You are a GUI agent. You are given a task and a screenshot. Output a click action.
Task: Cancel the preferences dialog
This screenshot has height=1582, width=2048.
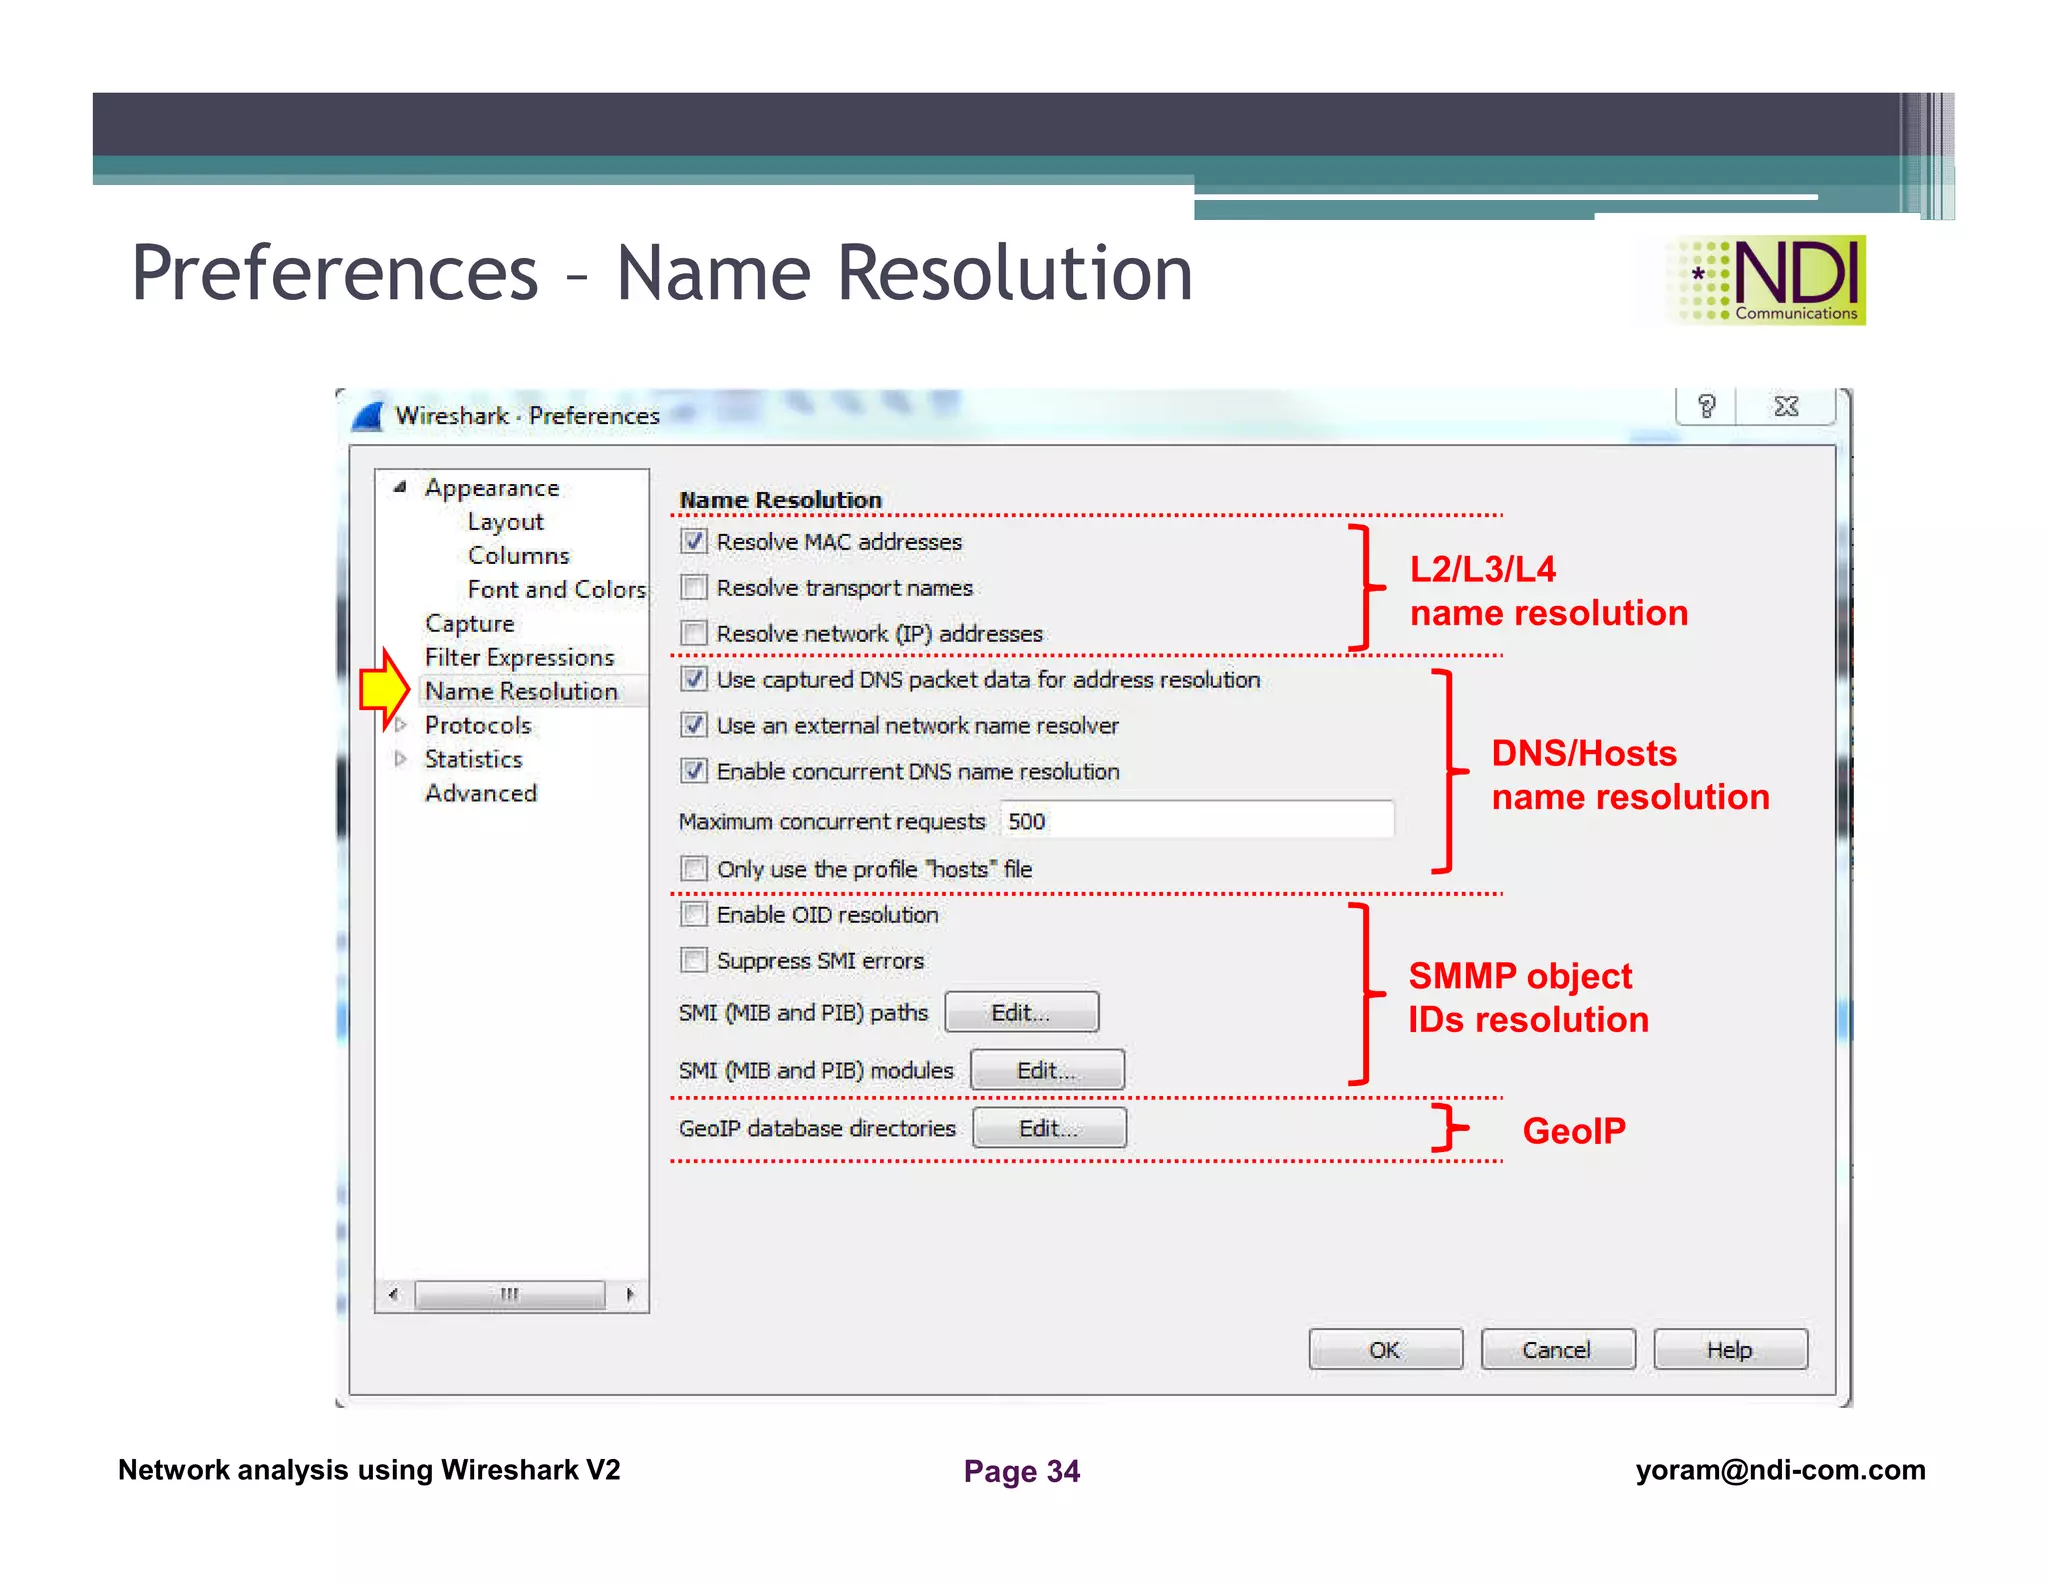point(1557,1350)
